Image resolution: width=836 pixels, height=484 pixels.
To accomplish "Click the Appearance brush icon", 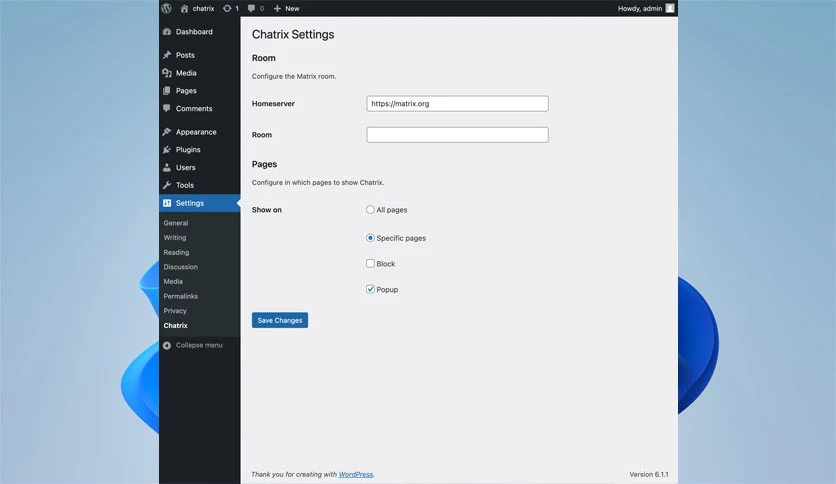I will point(167,132).
